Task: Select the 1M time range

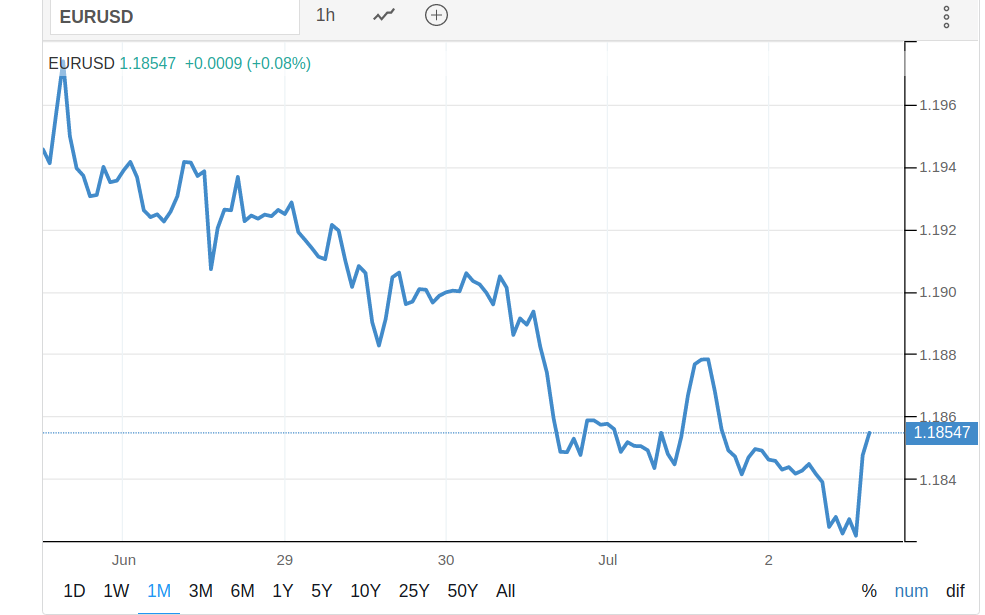Action: (159, 591)
